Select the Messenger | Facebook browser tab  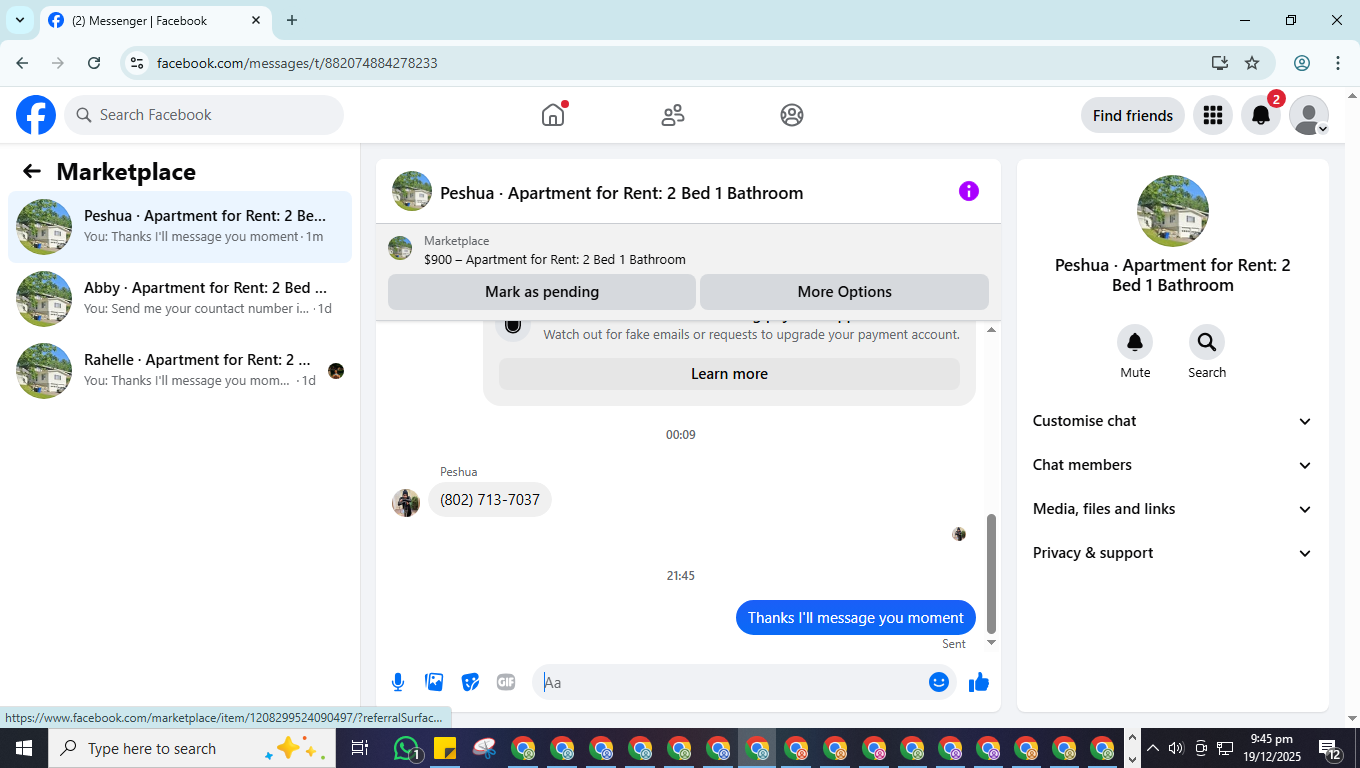point(155,20)
